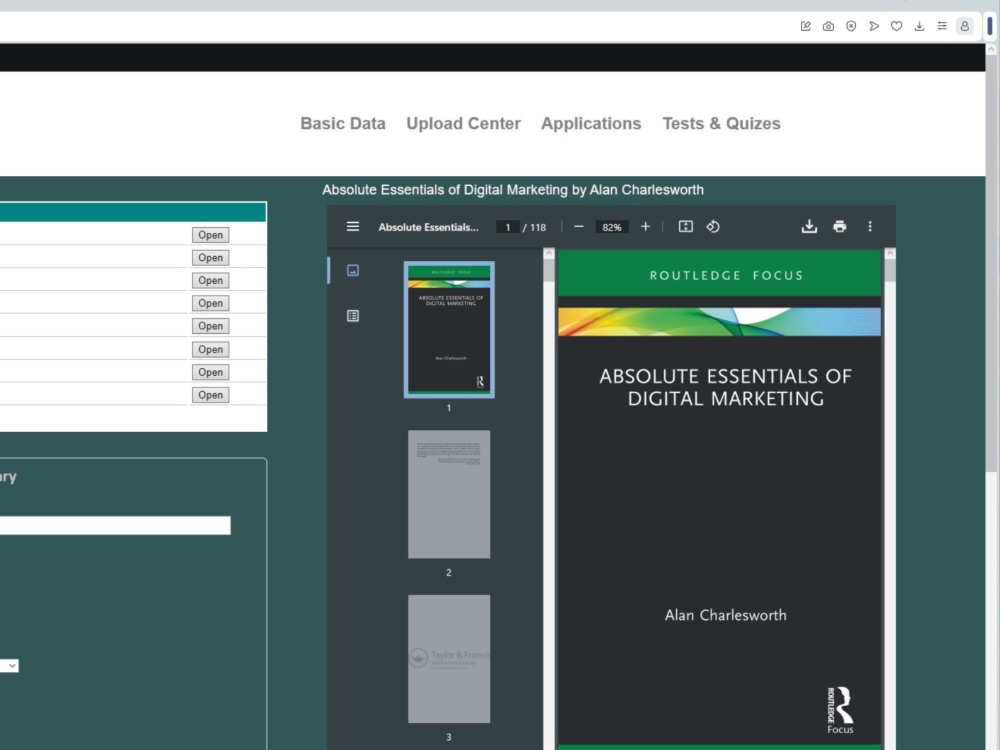
Task: Click the browser edit note icon
Action: [805, 26]
